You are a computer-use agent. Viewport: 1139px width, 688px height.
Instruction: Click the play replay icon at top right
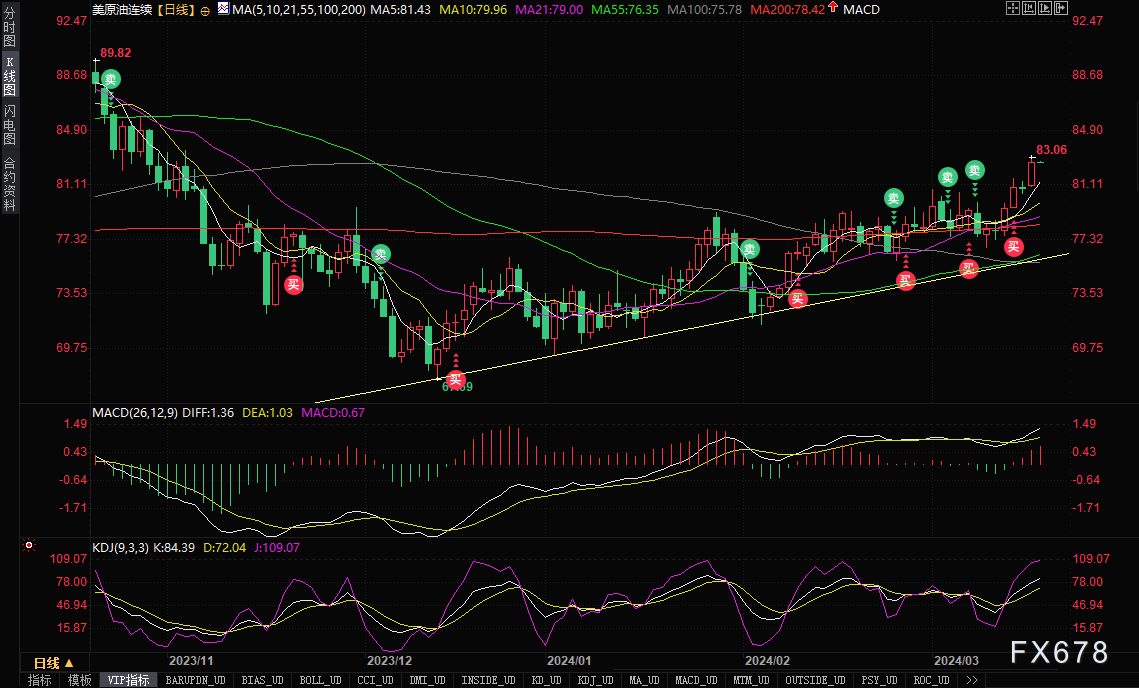[1045, 9]
